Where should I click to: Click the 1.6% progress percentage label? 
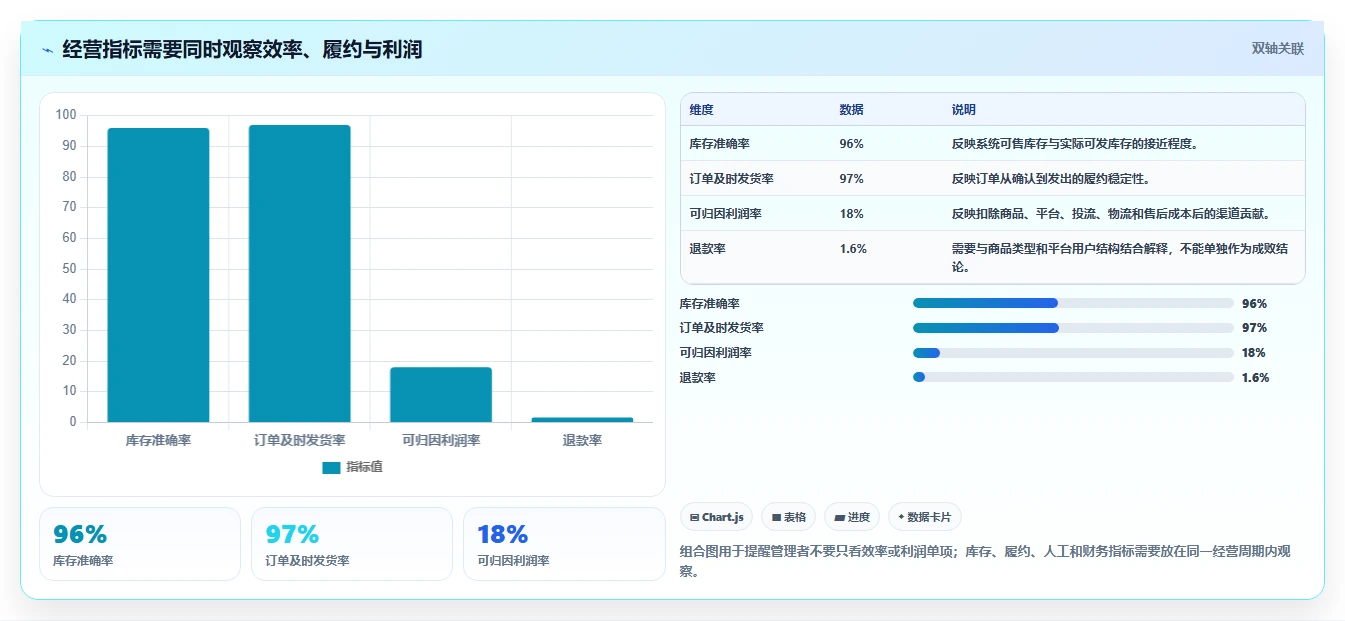[1256, 378]
